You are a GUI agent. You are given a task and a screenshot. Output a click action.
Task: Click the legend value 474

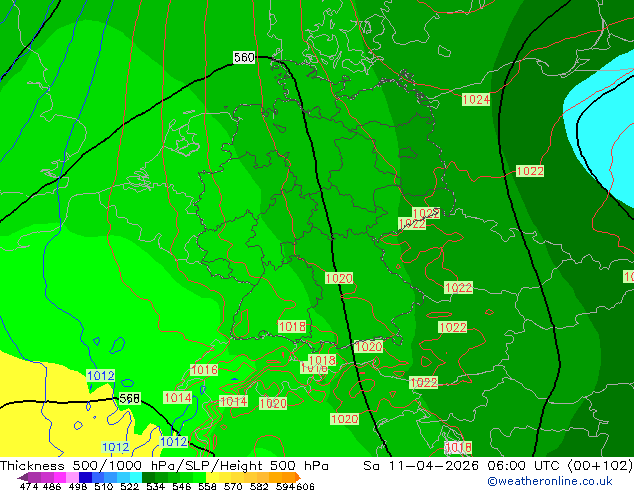pos(29,486)
